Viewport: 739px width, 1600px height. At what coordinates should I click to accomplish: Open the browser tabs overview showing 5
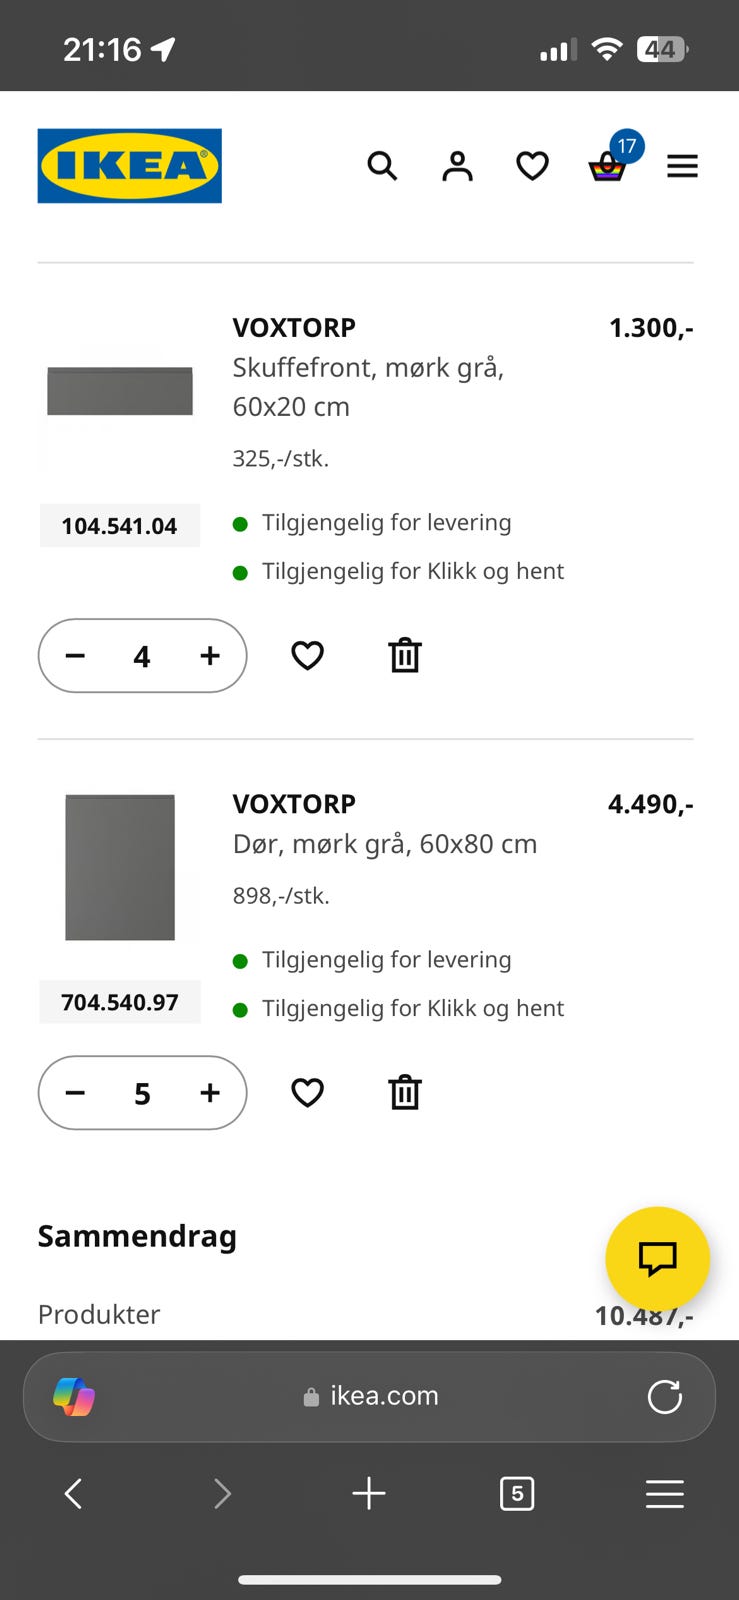point(517,1494)
